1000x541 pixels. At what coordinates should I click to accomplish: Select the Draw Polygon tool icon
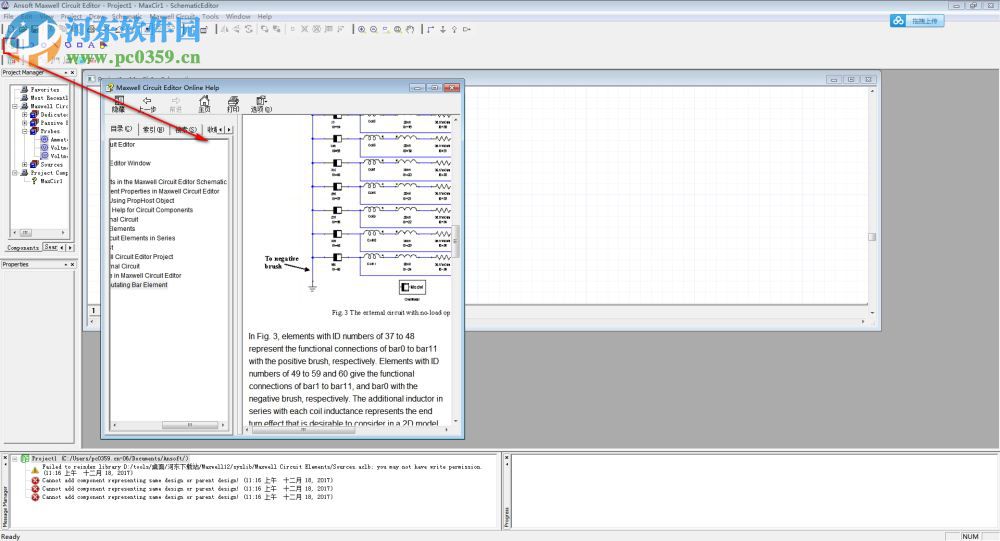(x=68, y=45)
